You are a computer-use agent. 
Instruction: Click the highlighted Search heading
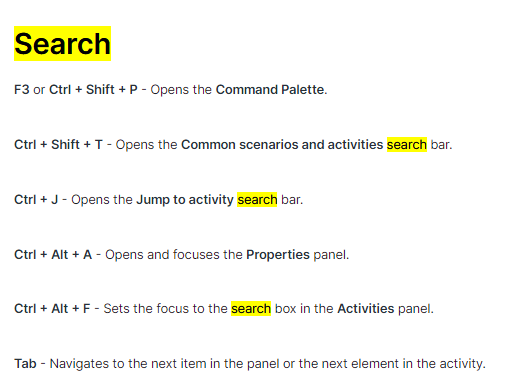pyautogui.click(x=62, y=44)
